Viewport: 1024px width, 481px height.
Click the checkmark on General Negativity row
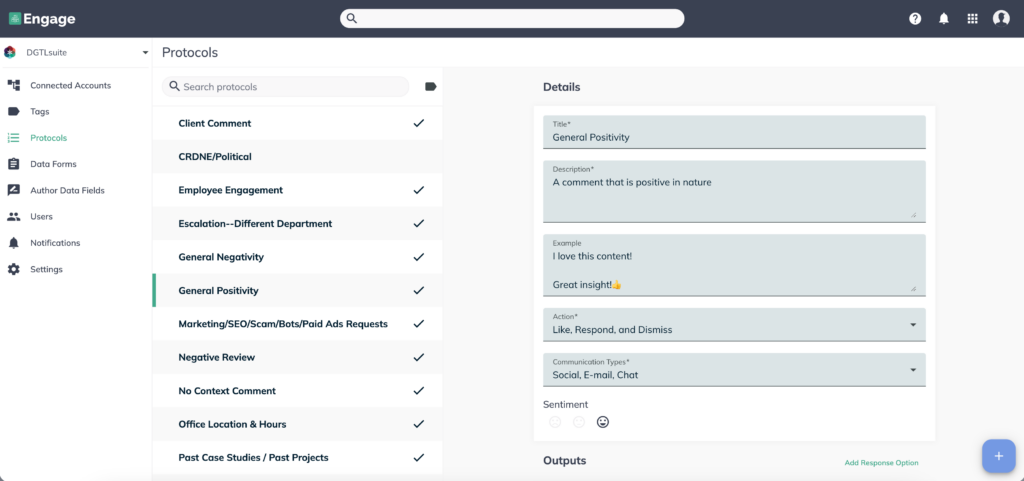tap(419, 256)
